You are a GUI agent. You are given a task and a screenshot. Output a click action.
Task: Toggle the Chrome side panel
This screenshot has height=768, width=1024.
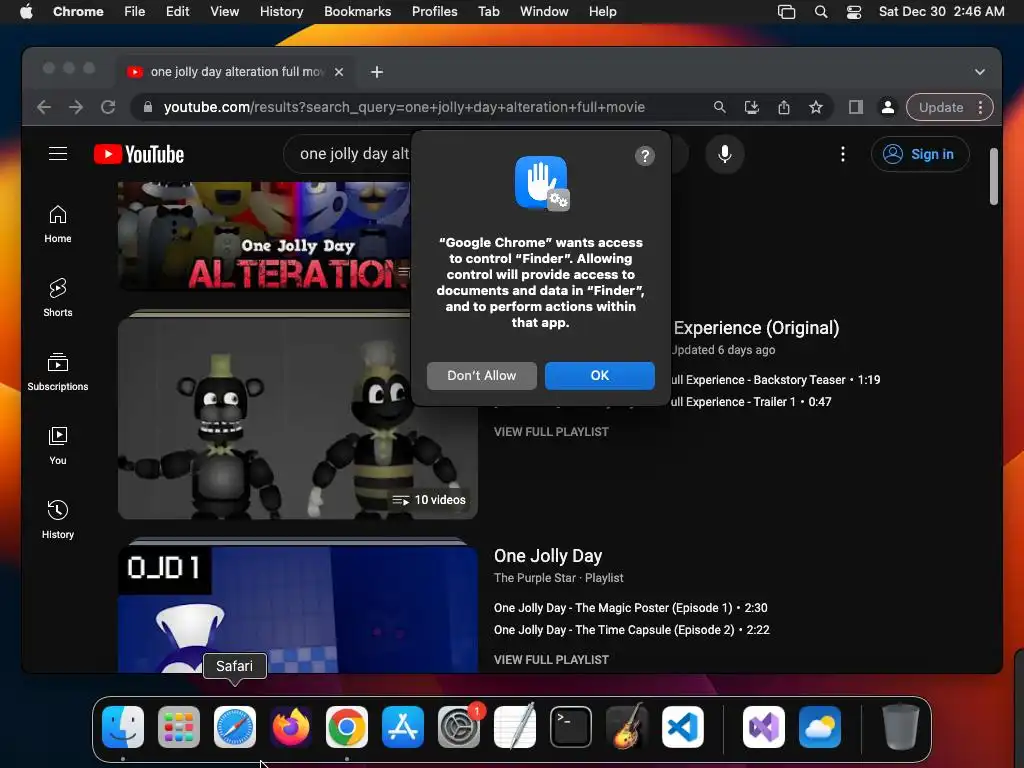(x=856, y=107)
